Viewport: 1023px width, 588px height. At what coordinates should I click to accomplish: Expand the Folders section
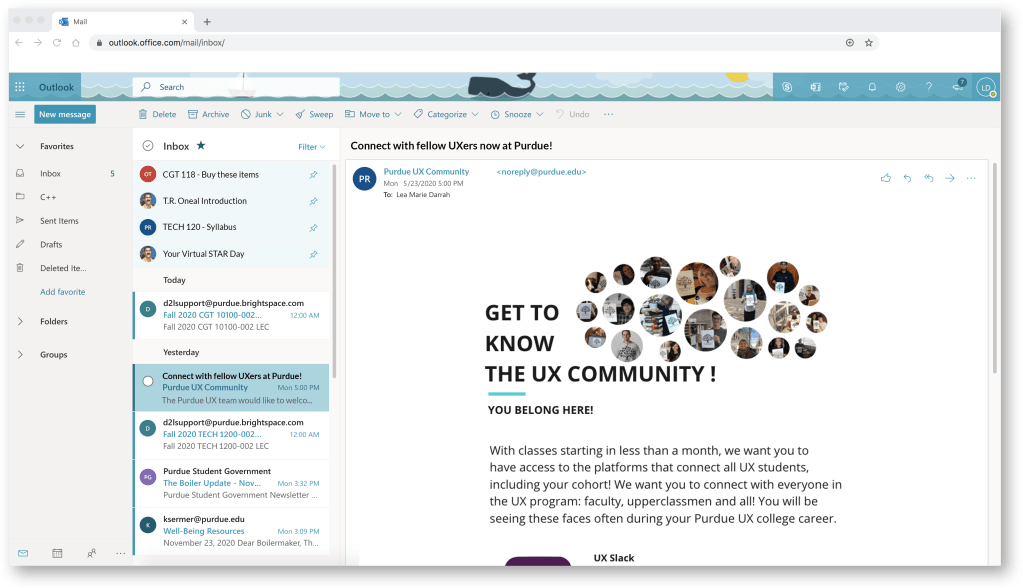click(x=20, y=322)
